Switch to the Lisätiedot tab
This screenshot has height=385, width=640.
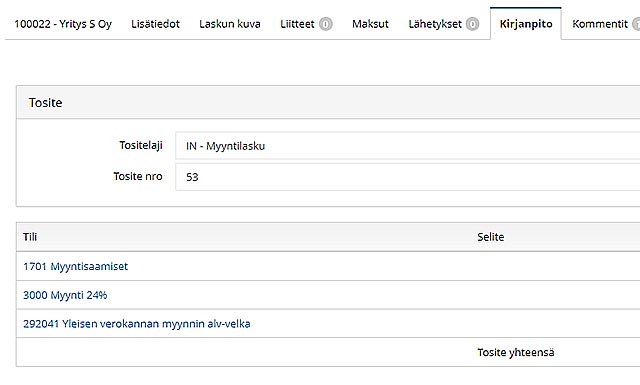[x=155, y=24]
